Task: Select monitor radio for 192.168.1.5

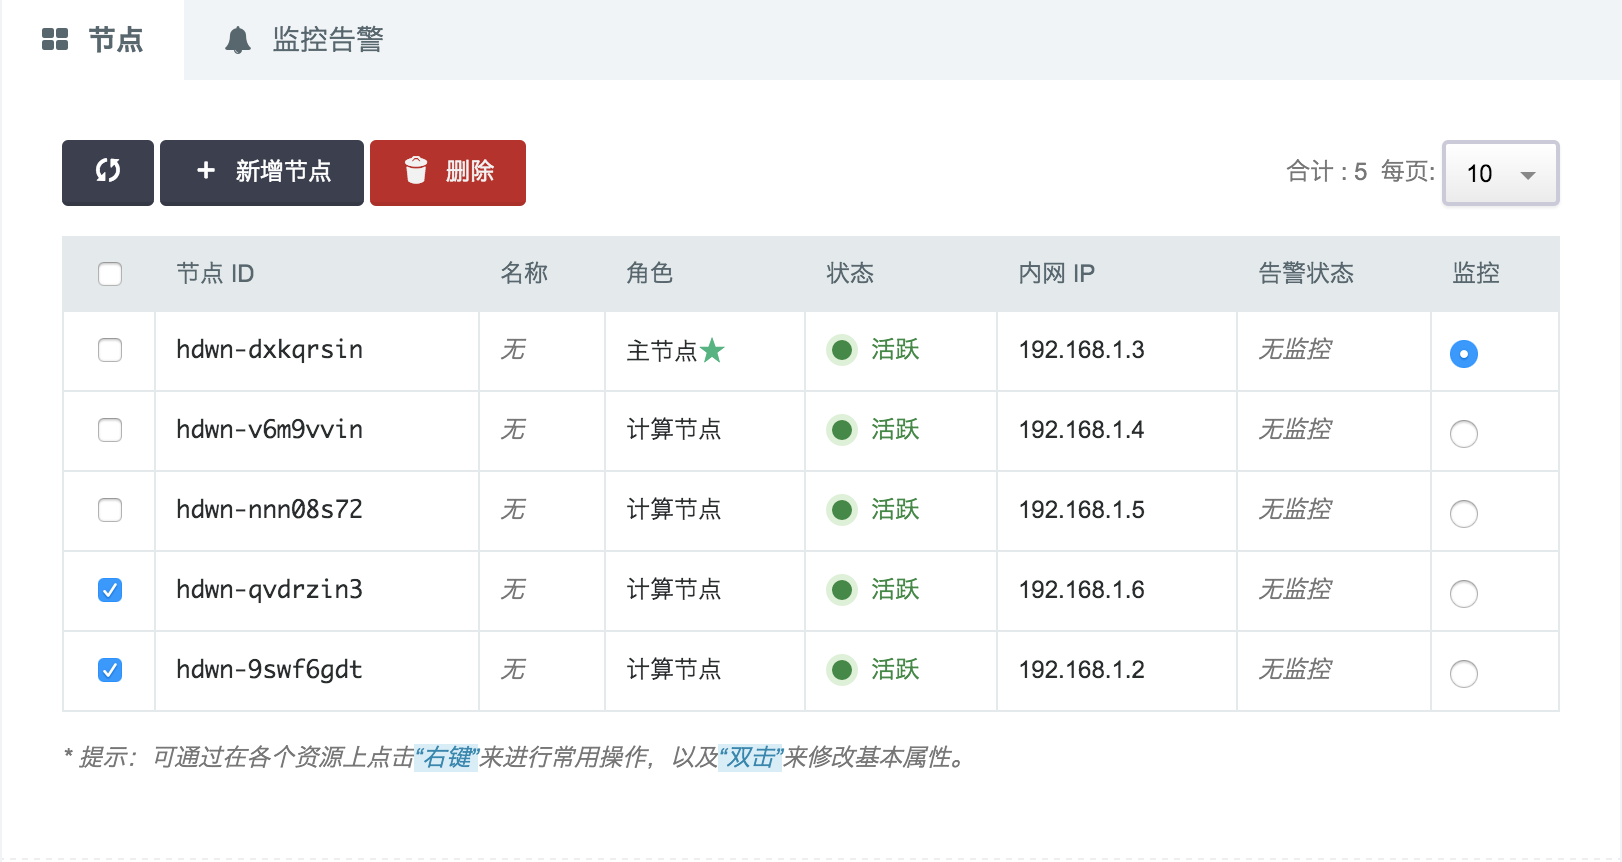Action: tap(1464, 514)
